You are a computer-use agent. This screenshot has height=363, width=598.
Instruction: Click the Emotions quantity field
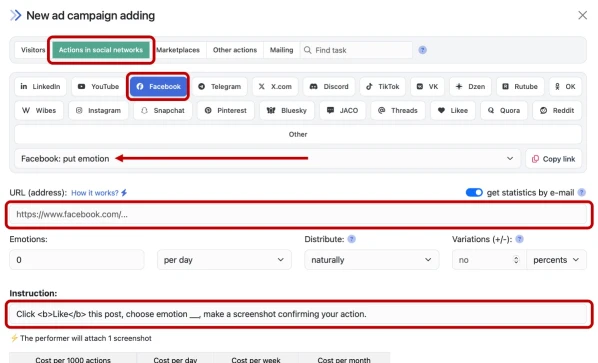[77, 260]
